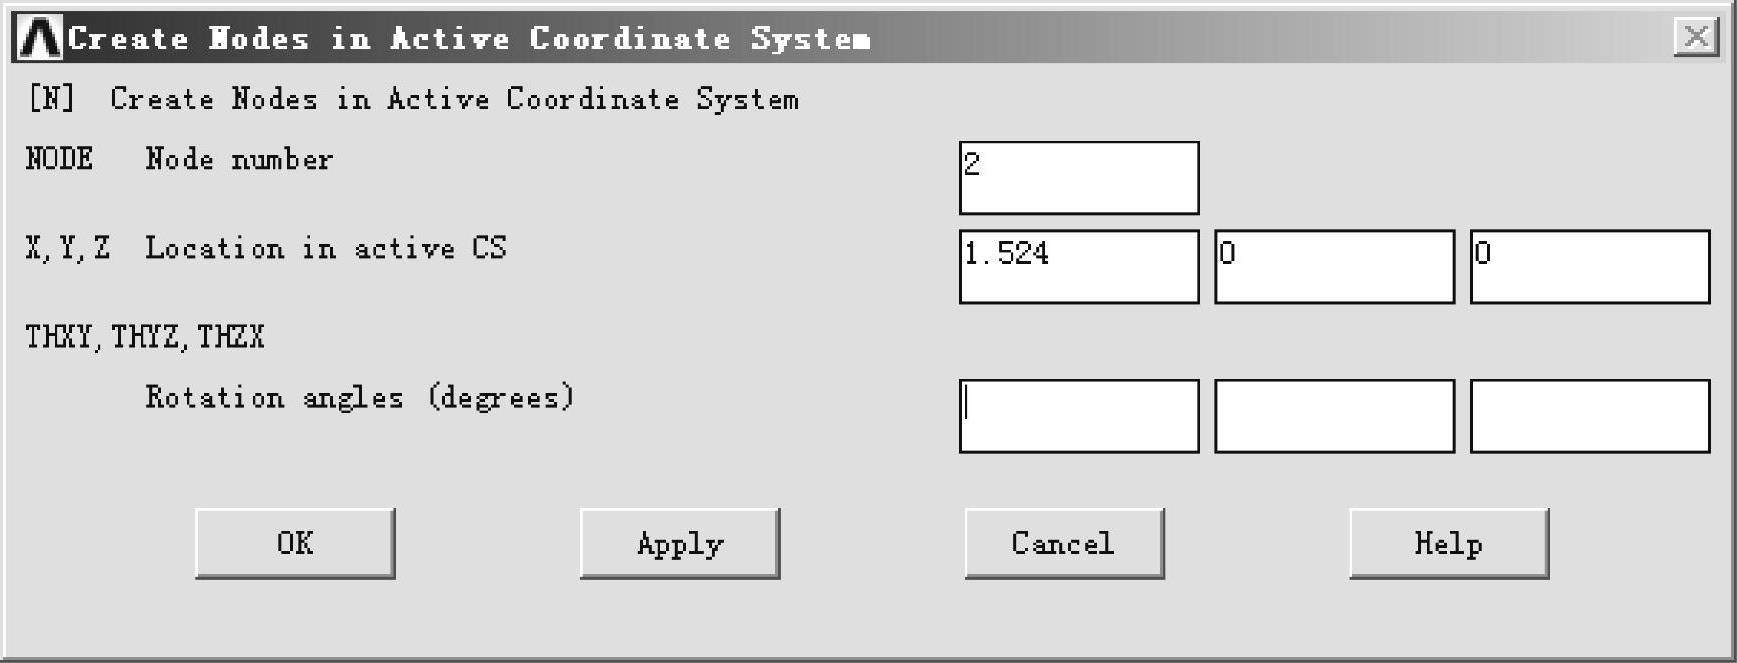This screenshot has width=1737, height=663.
Task: Click the "X, Y, Z" label
Action: tap(68, 248)
